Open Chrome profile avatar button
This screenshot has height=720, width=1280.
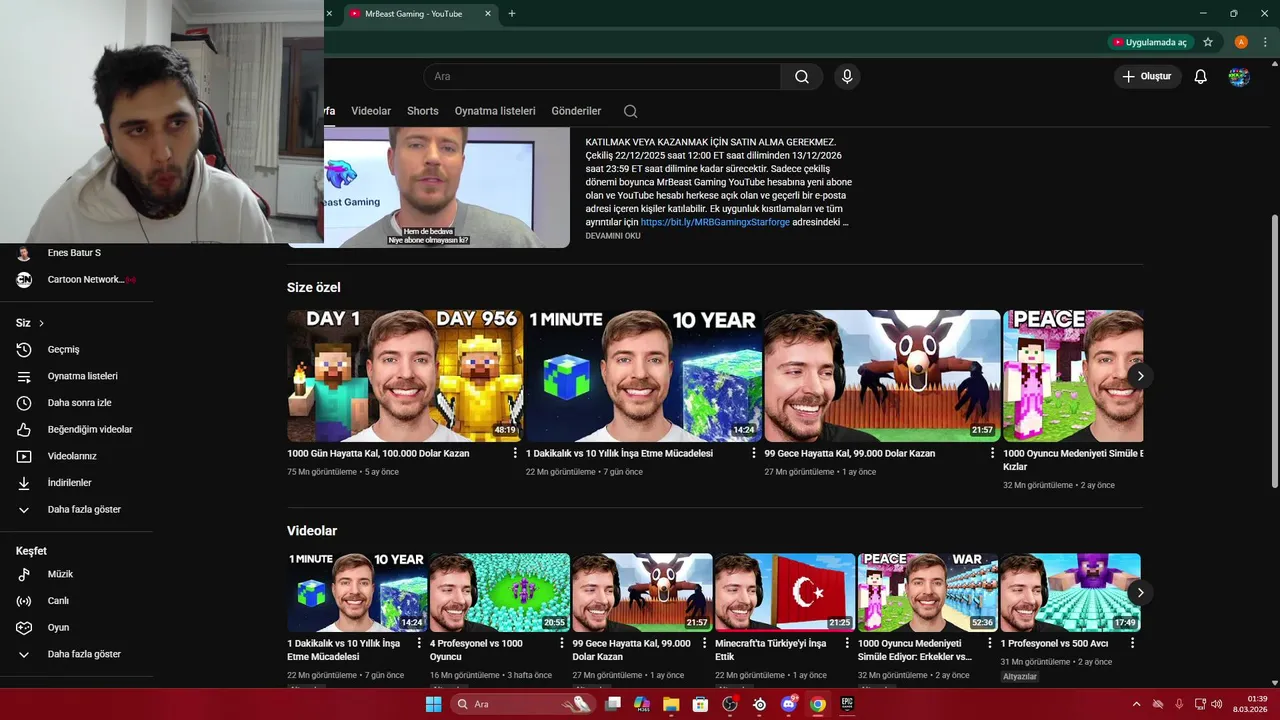pyautogui.click(x=1241, y=42)
